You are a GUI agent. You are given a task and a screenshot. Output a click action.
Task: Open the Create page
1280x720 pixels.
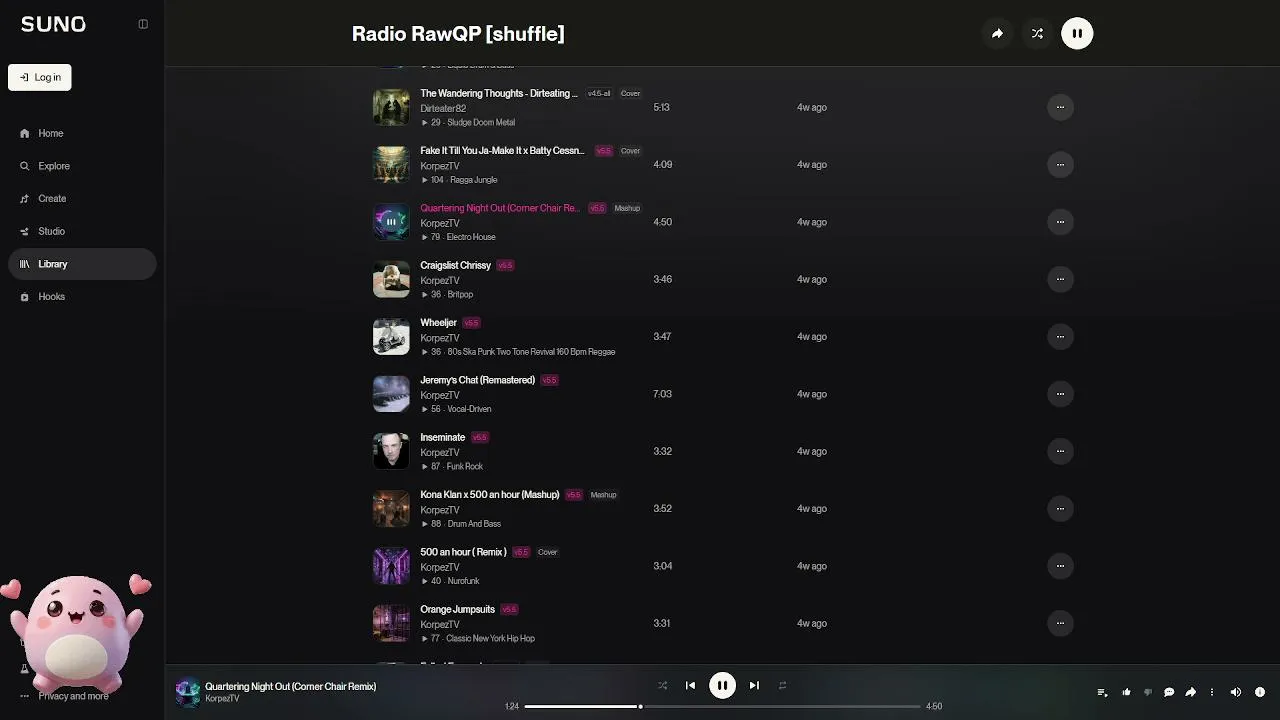pyautogui.click(x=82, y=199)
